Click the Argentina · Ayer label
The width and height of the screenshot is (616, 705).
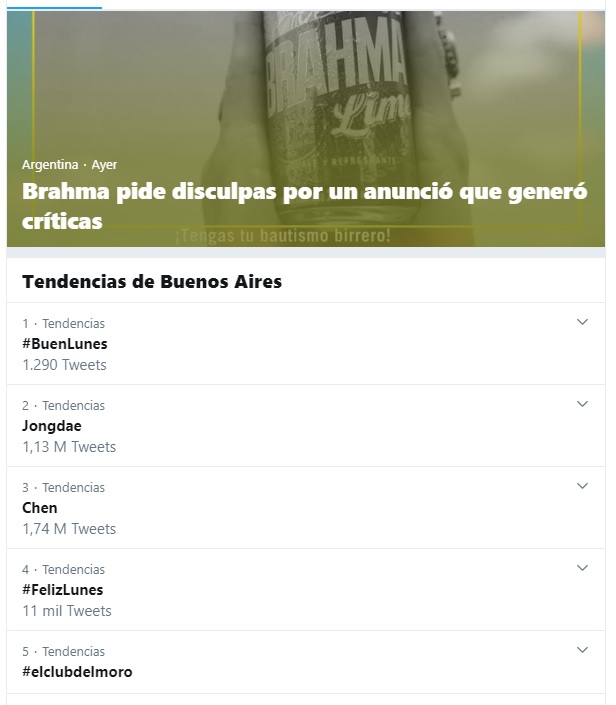[70, 164]
